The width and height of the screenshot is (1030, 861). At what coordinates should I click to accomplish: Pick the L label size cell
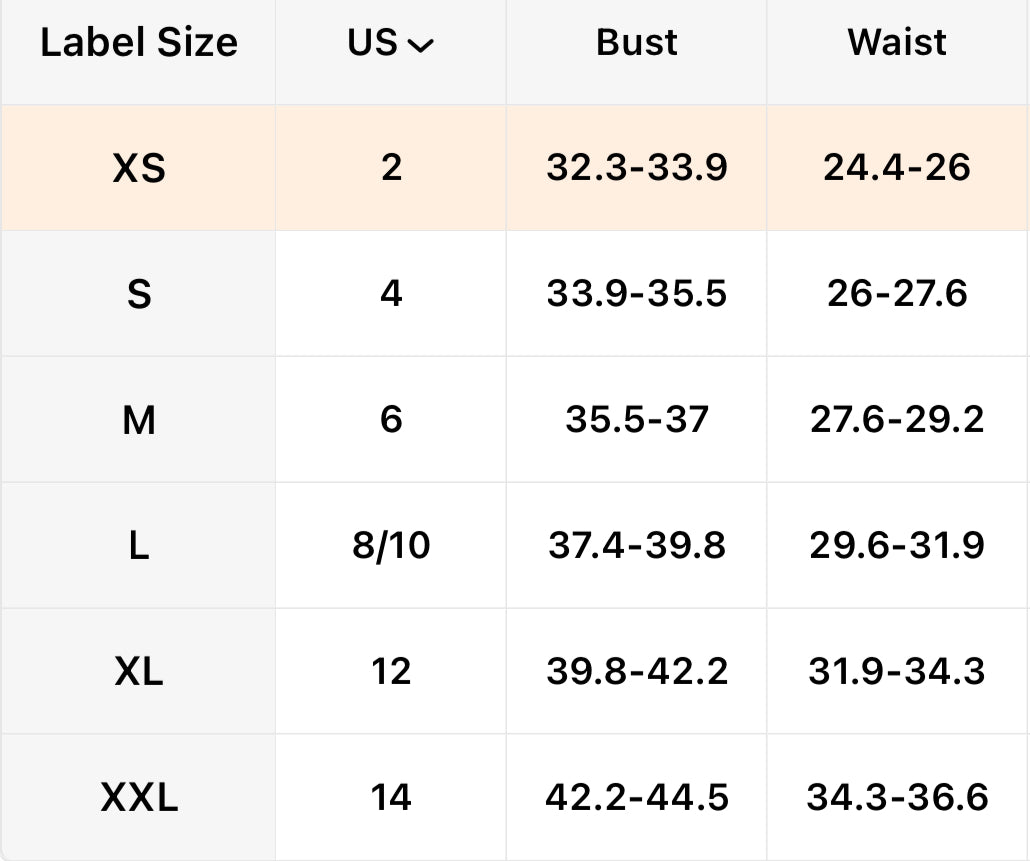click(139, 546)
